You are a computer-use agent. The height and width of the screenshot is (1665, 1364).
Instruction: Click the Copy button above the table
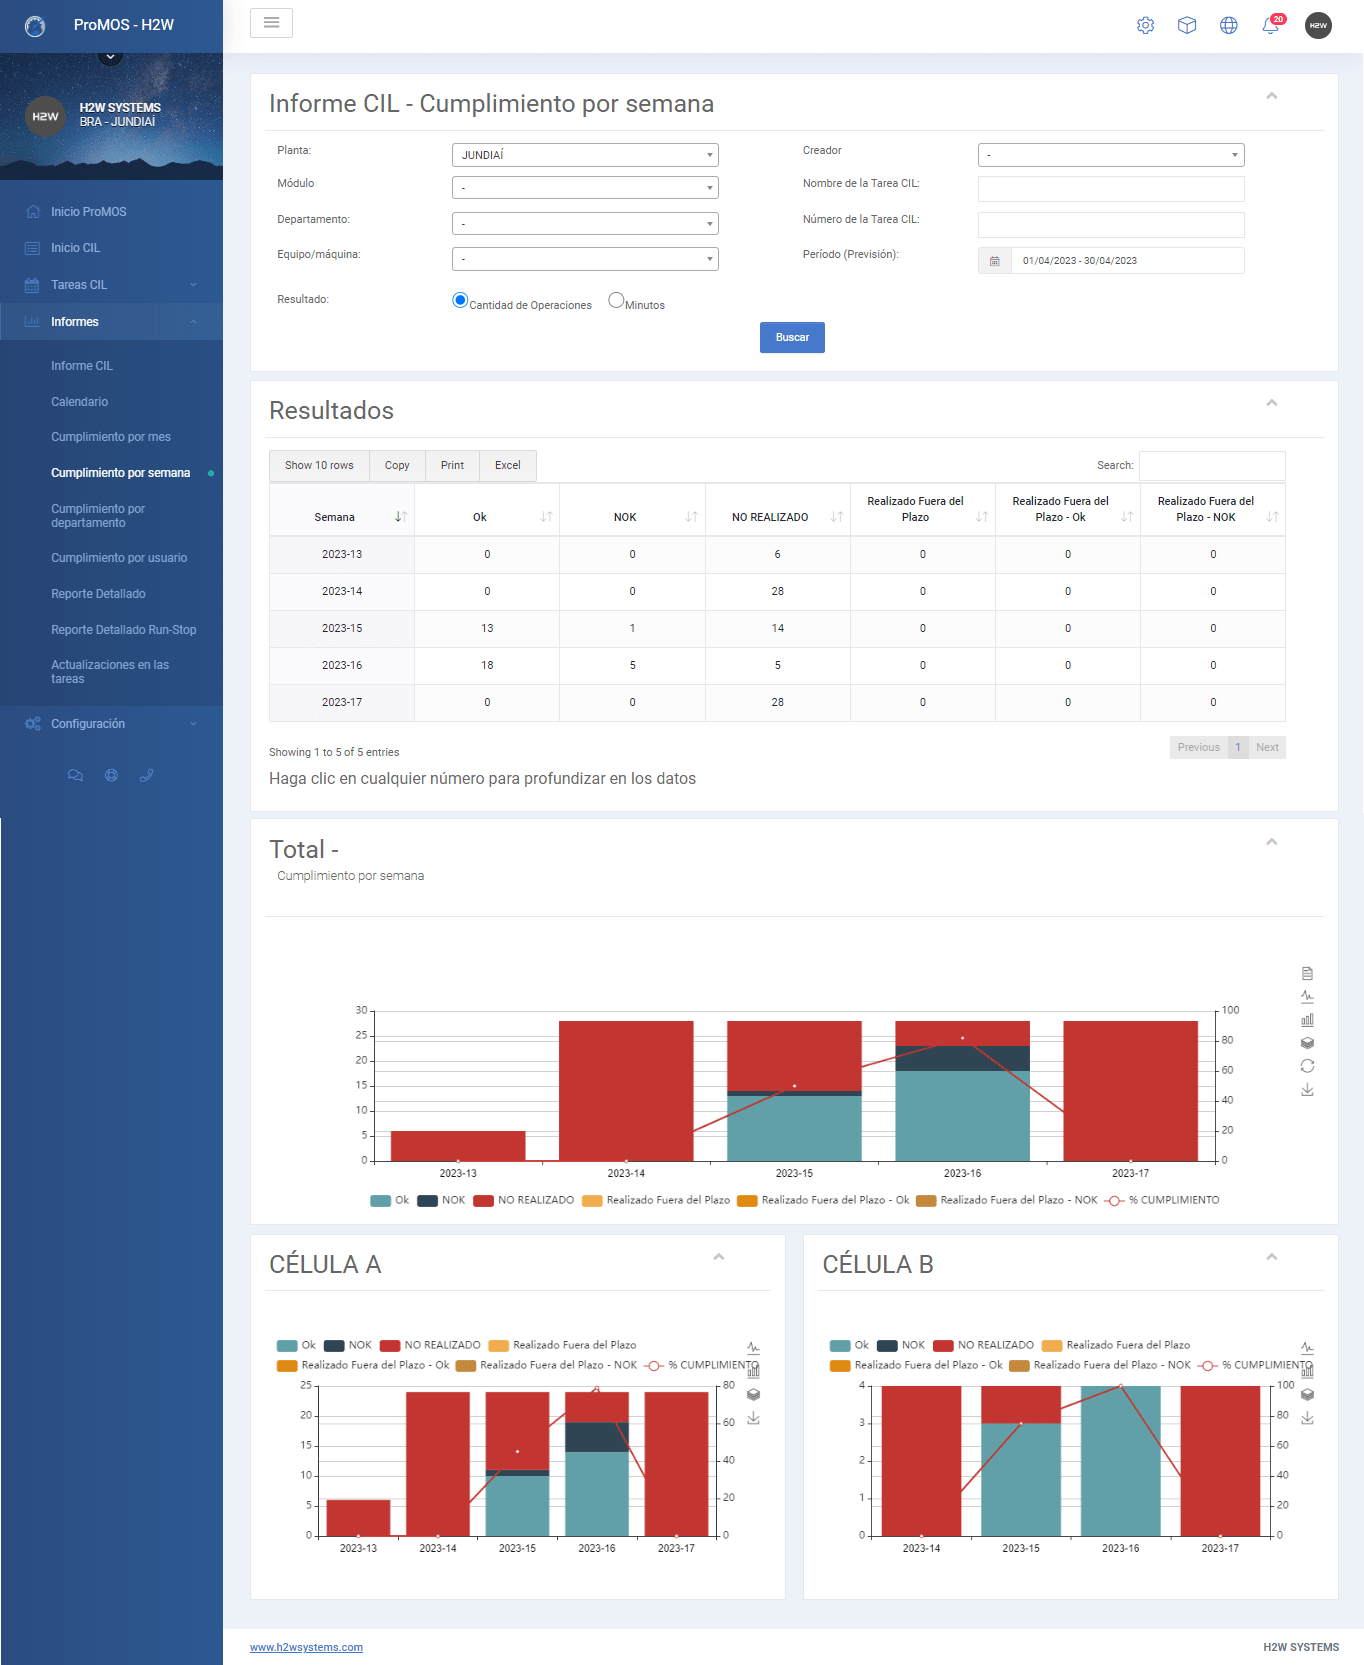coord(397,466)
